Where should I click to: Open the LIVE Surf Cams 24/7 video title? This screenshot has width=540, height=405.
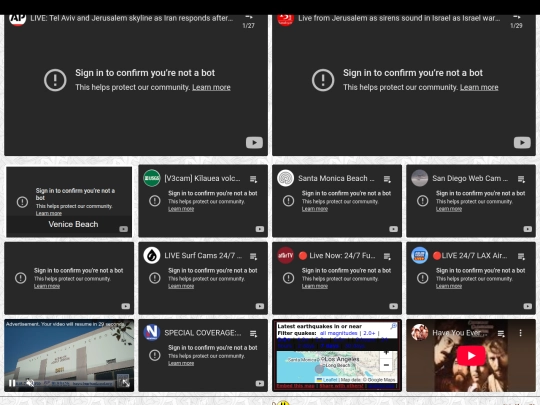(203, 256)
